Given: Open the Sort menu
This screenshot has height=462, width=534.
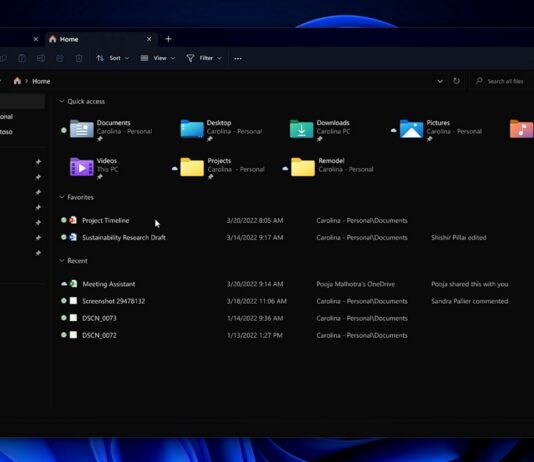Looking at the screenshot, I should coord(113,58).
